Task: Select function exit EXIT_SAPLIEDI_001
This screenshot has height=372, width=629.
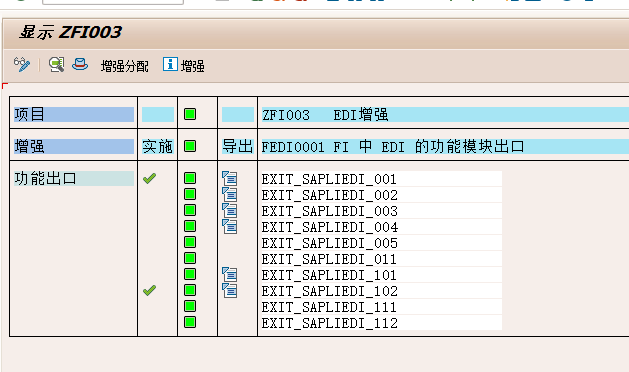Action: coord(381,179)
